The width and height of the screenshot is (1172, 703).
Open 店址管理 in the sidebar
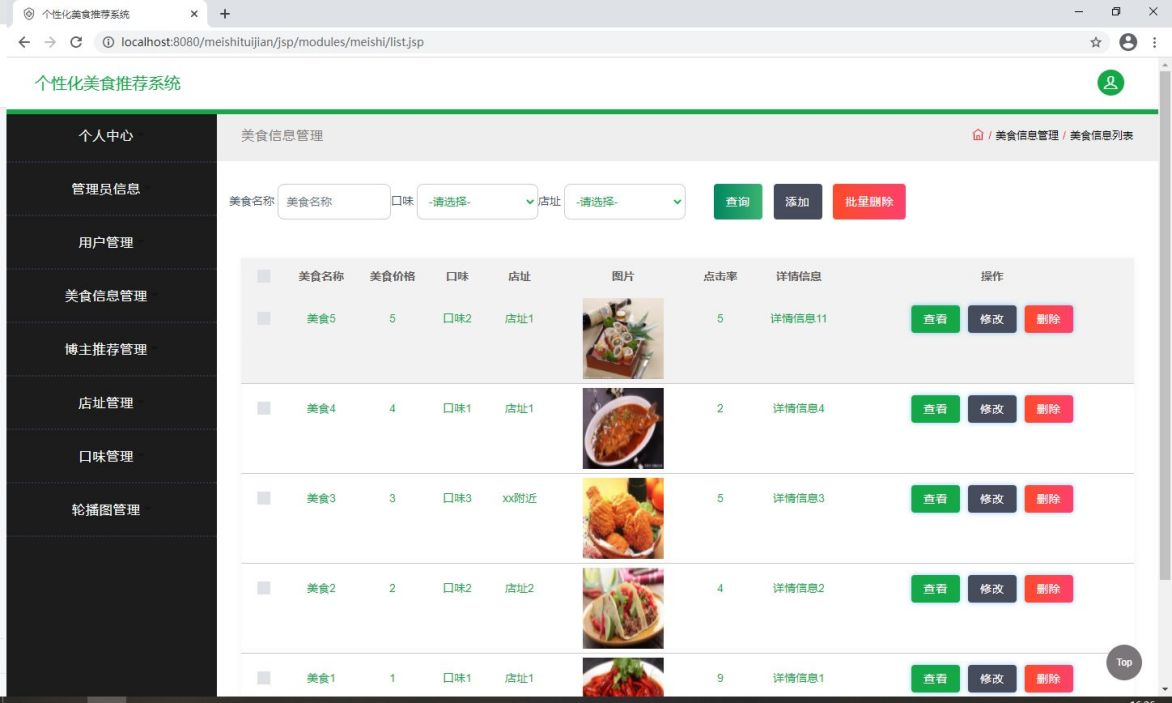(x=106, y=403)
